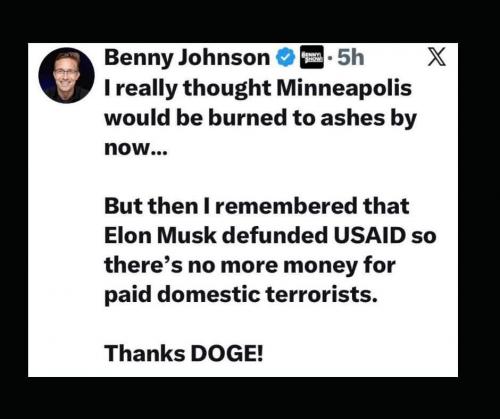Screen dimensions: 500x419
Task: Open Benny Johnson's profile picture
Action: (66, 75)
